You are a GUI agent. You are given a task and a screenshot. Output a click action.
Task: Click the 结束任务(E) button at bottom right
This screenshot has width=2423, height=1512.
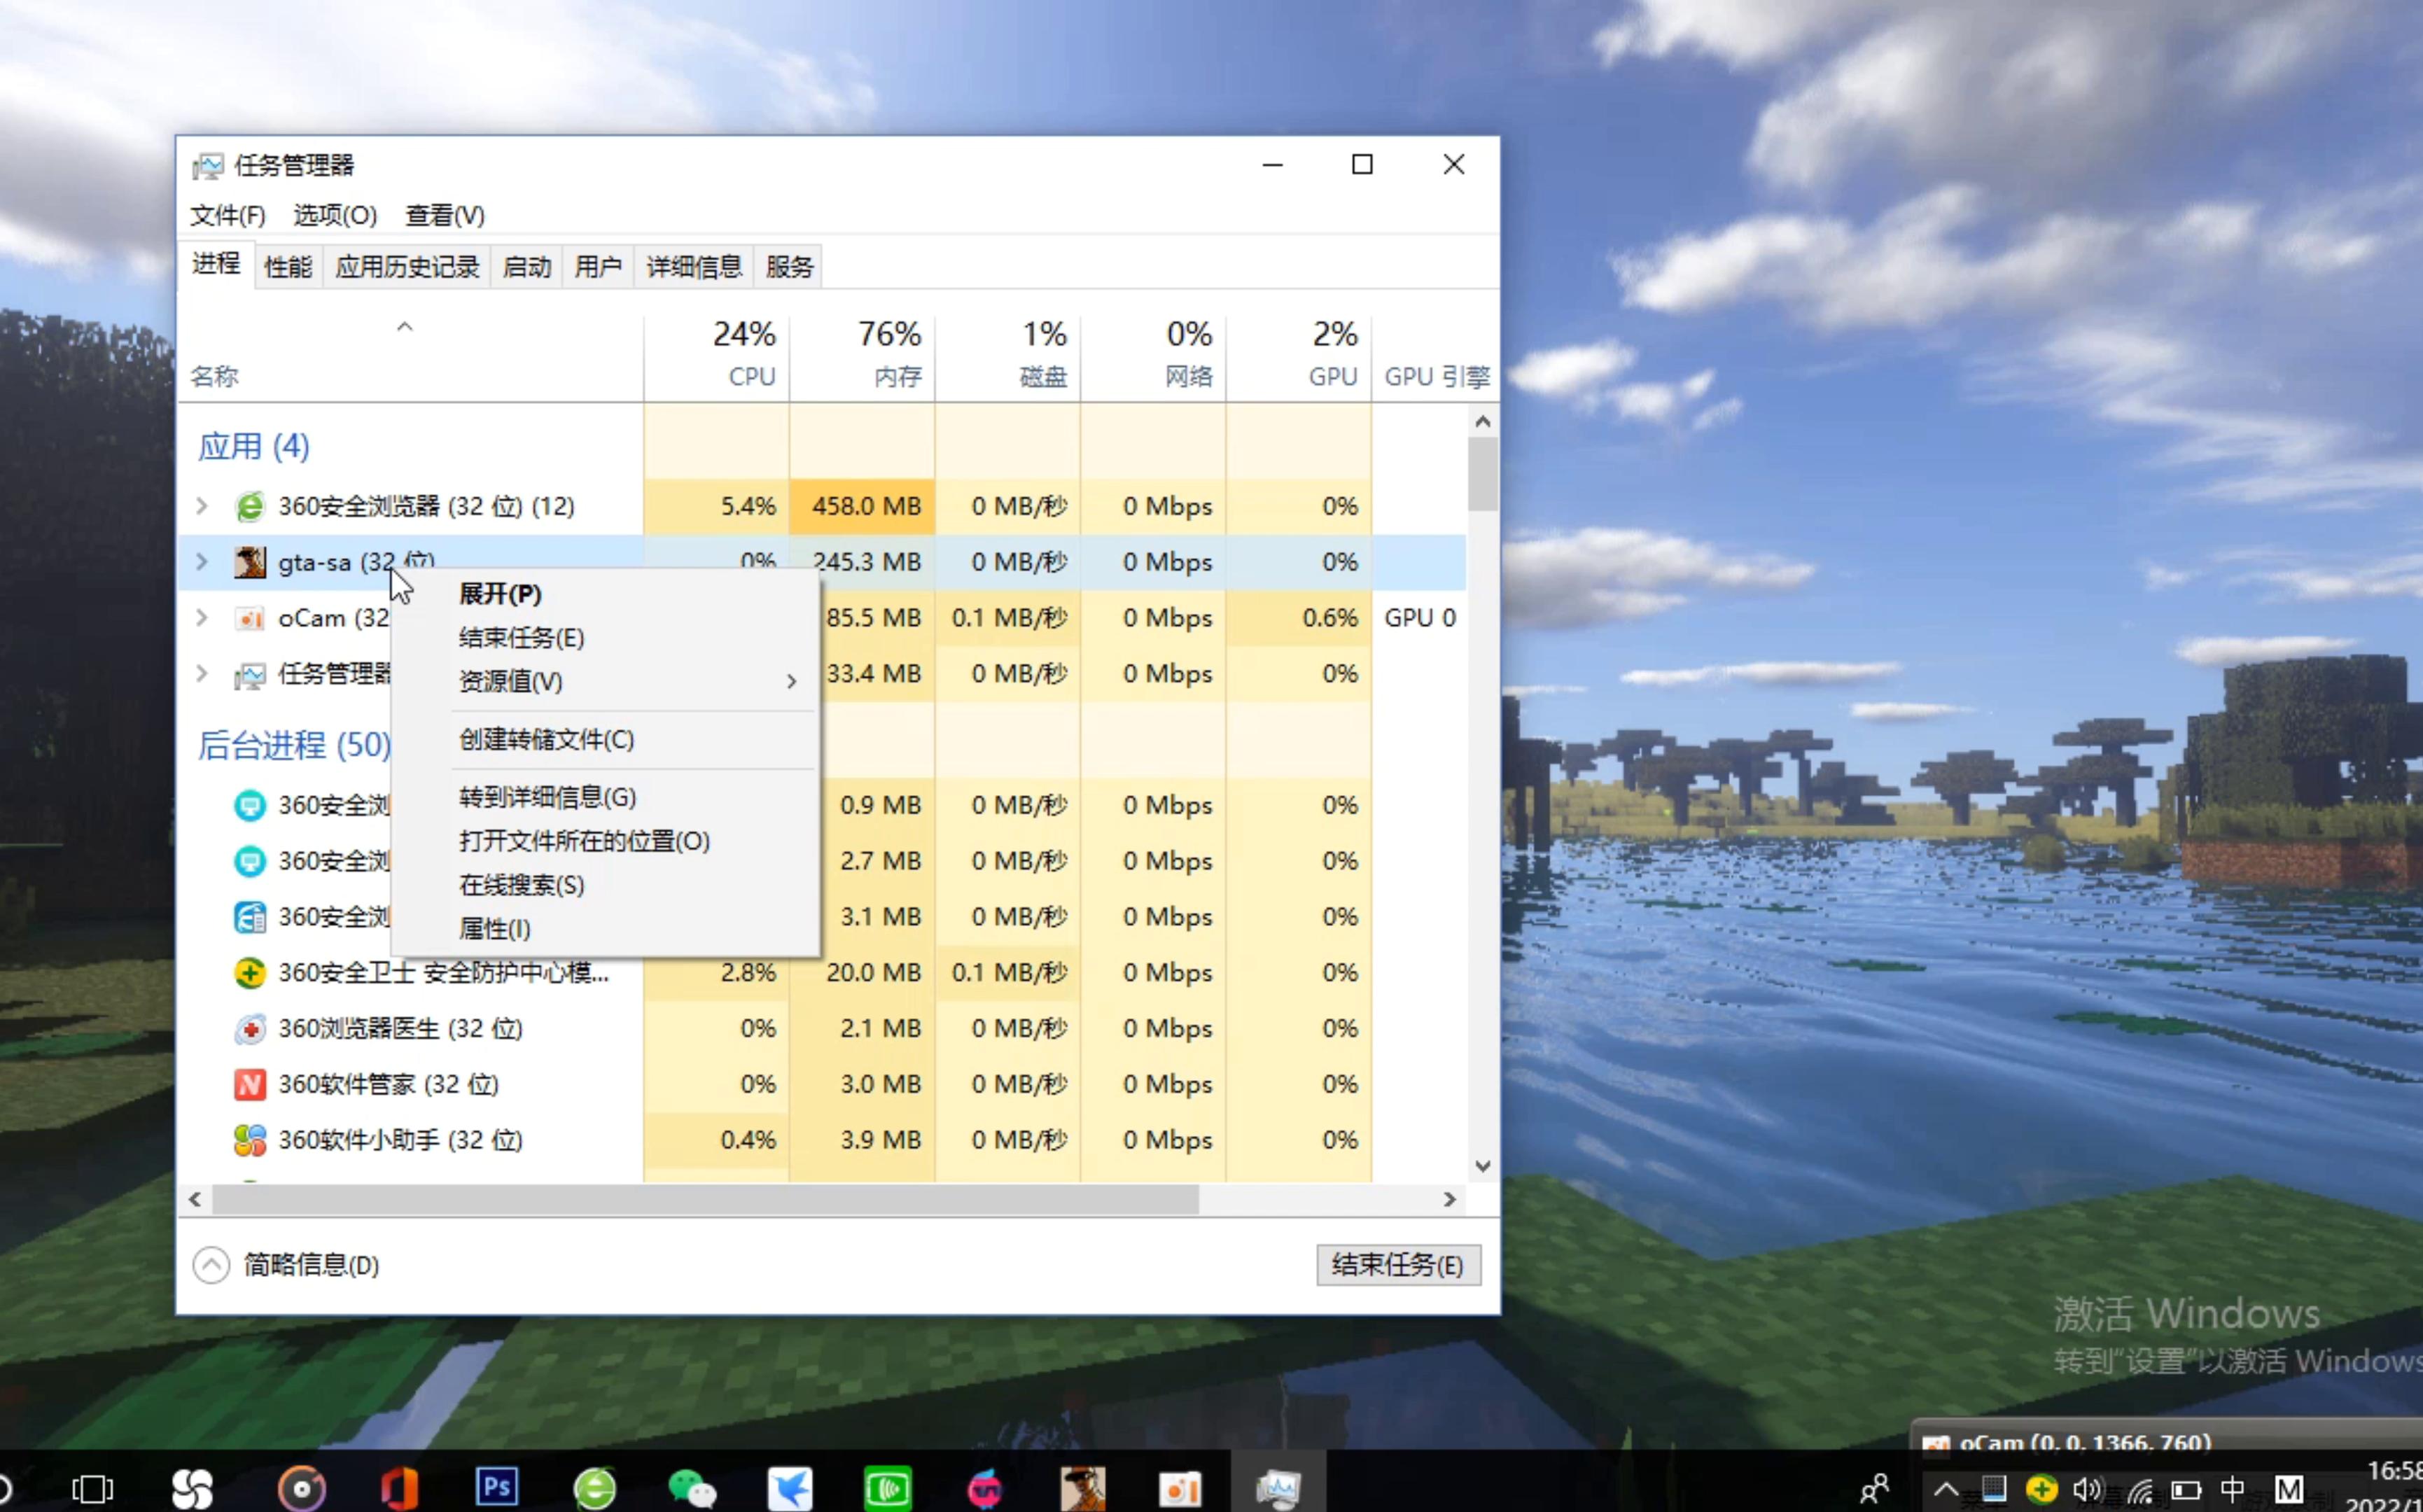[1397, 1265]
